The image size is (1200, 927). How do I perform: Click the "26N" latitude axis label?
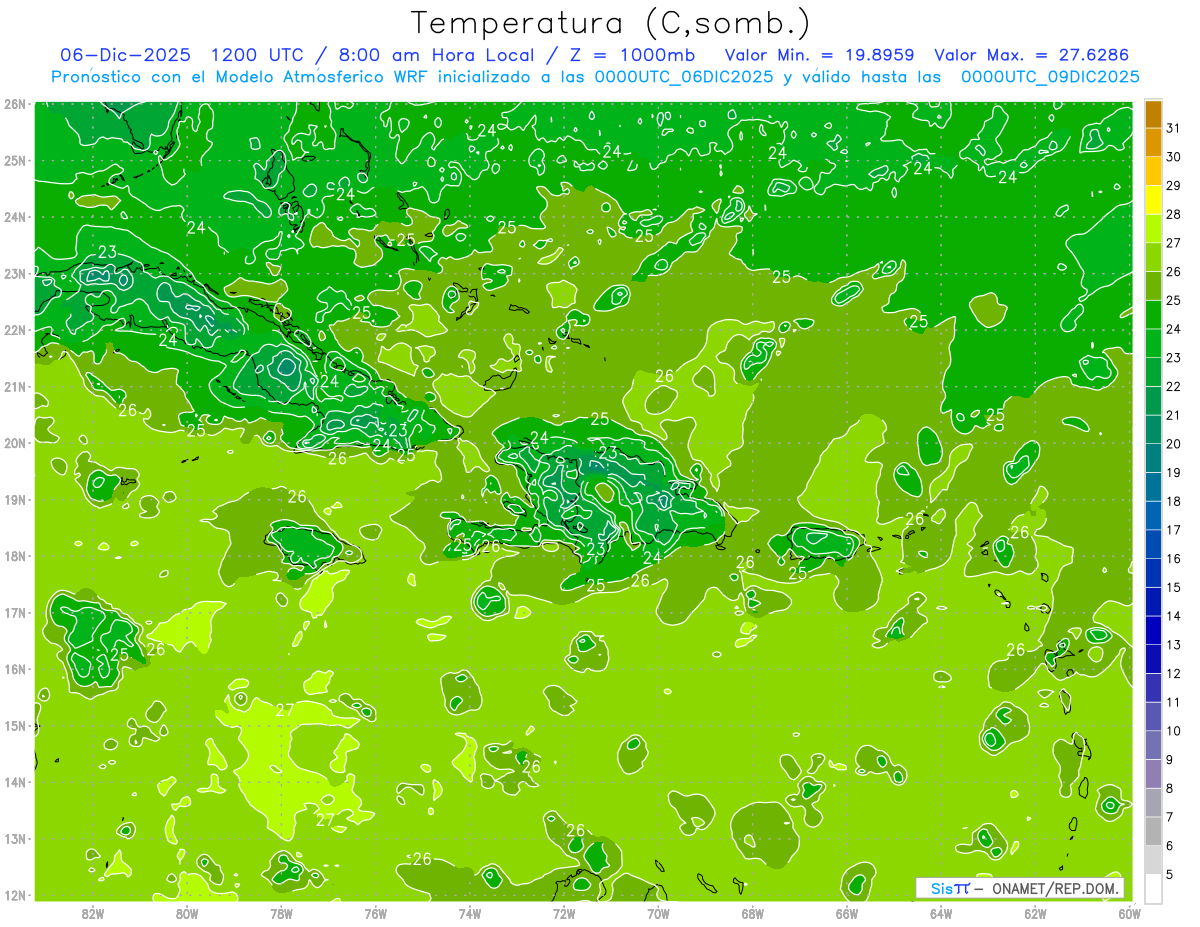14,104
